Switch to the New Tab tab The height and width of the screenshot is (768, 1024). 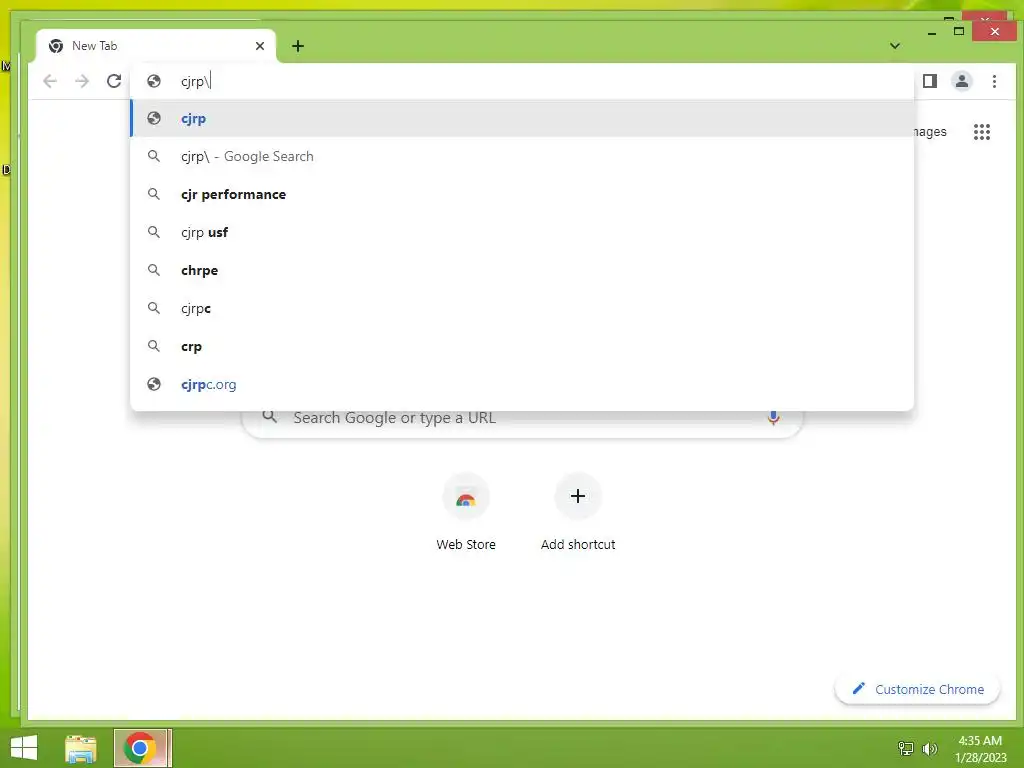[156, 46]
